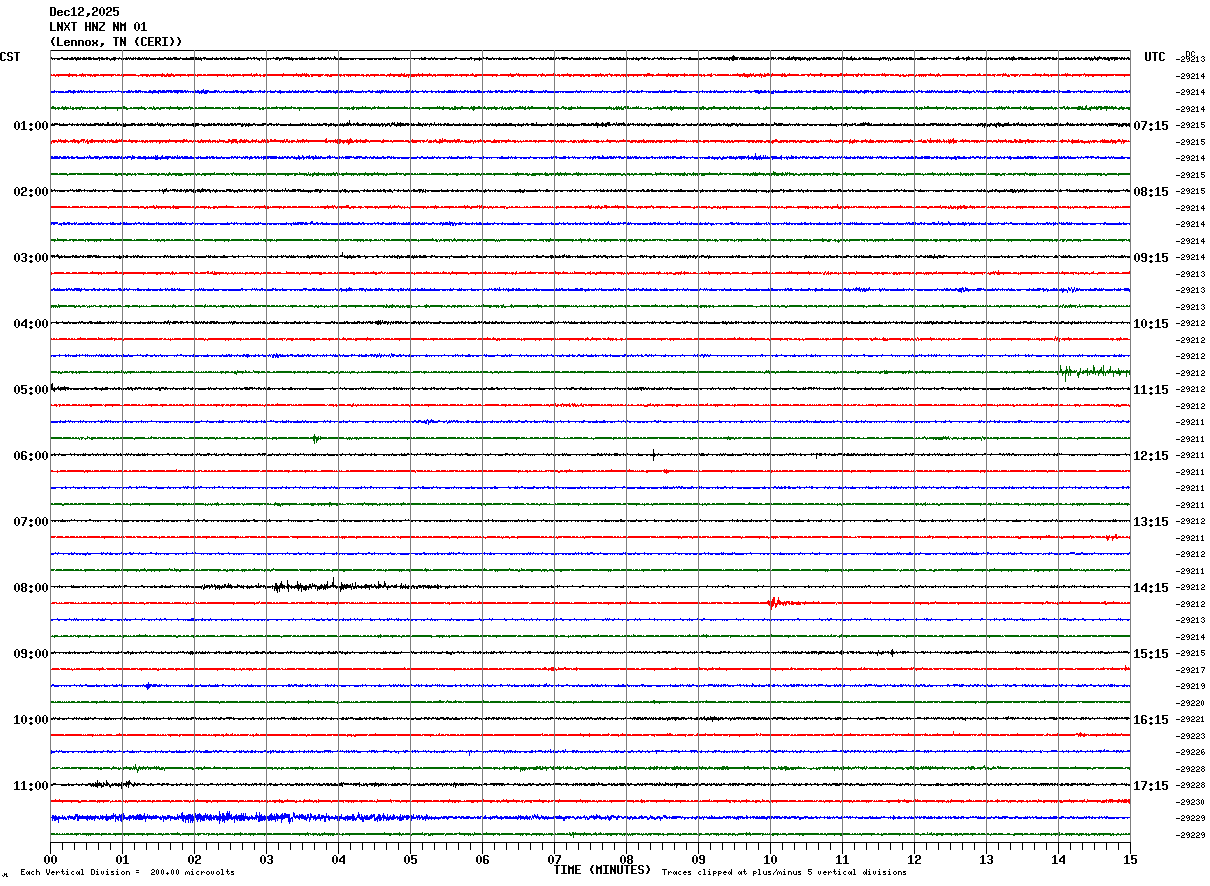Click the 15:15 UTC time label
1210x886 pixels.
1151,654
